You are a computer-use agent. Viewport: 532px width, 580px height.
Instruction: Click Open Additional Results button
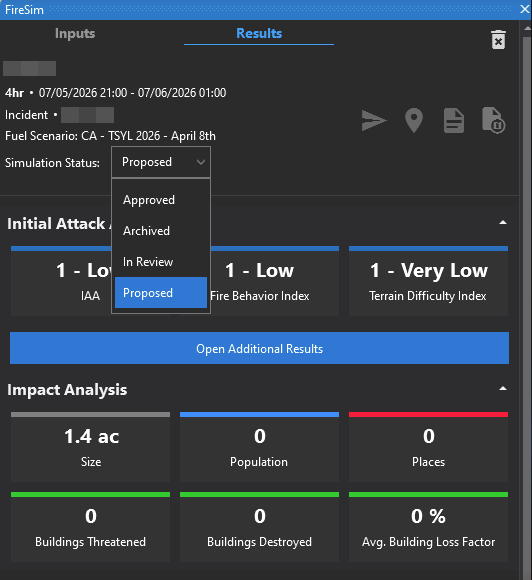259,348
